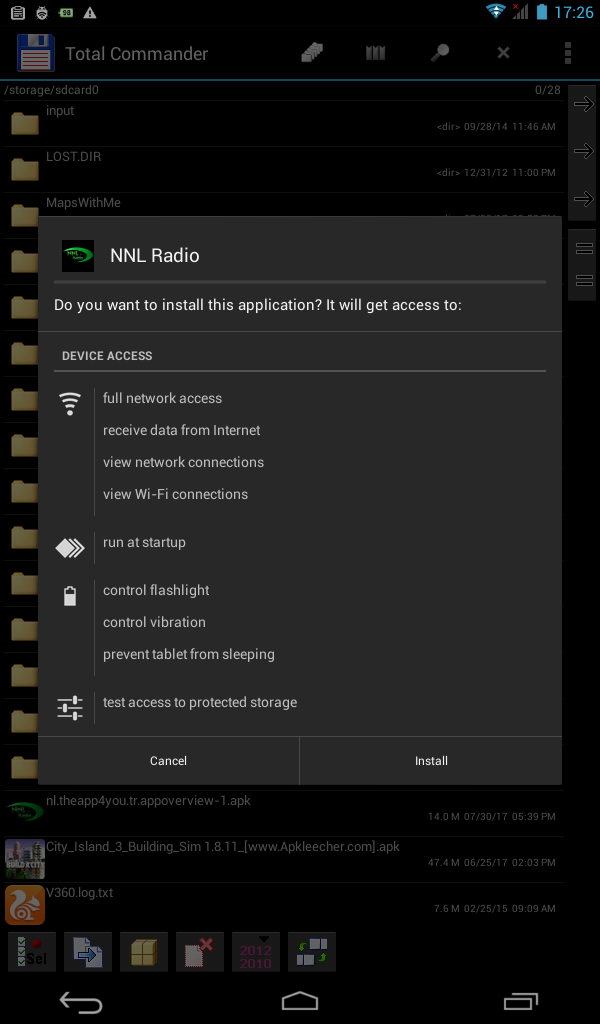Open the MapsWithMe folder

tap(282, 204)
